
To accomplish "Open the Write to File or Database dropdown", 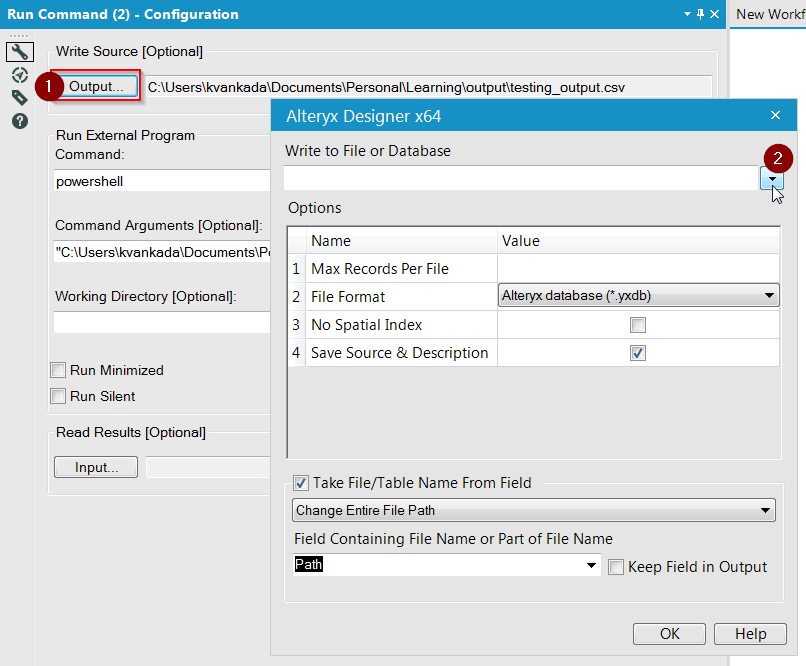I will pyautogui.click(x=772, y=176).
